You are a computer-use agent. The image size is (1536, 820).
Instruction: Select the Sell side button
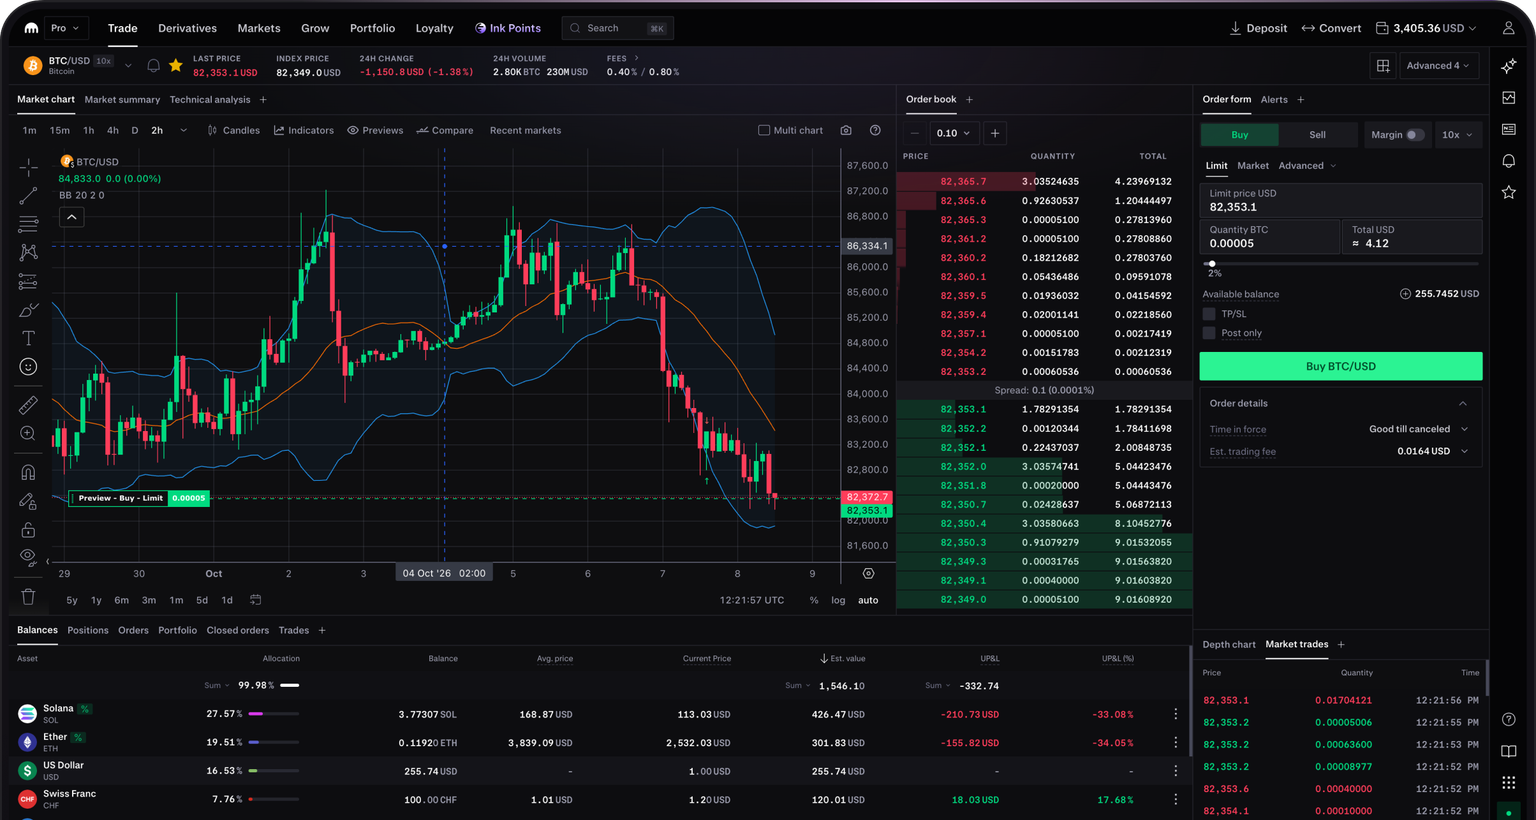click(x=1318, y=135)
